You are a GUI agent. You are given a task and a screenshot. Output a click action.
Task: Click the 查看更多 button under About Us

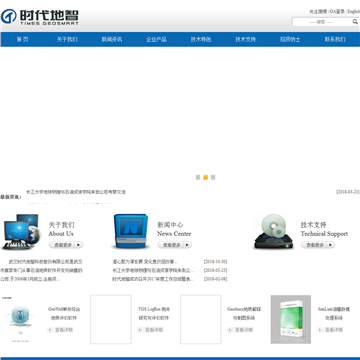66,245
